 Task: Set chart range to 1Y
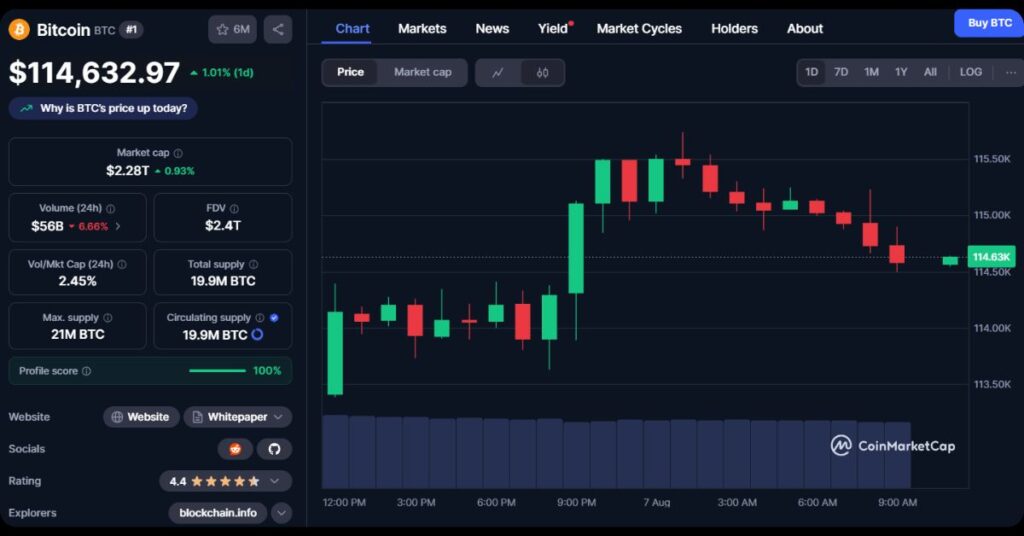click(901, 72)
